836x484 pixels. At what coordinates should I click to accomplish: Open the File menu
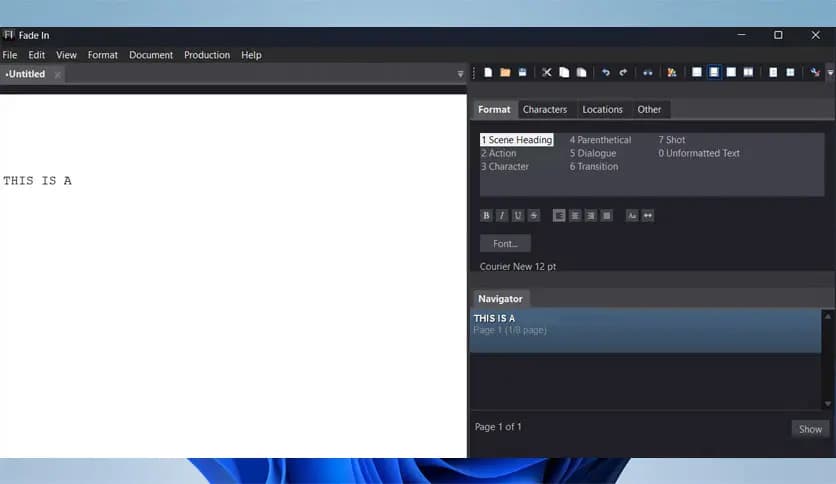pyautogui.click(x=10, y=55)
